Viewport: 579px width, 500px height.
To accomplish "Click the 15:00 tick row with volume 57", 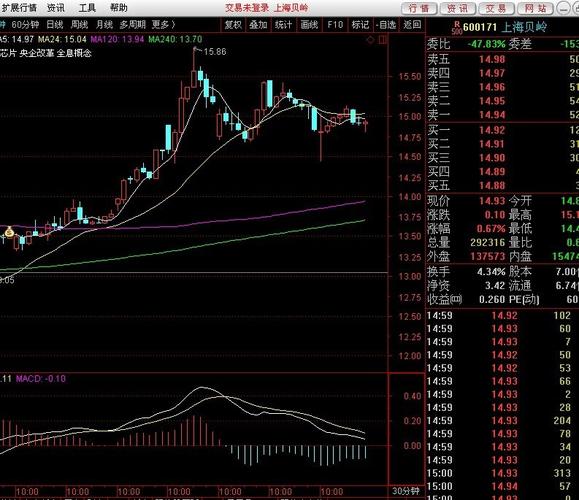I will click(x=503, y=486).
